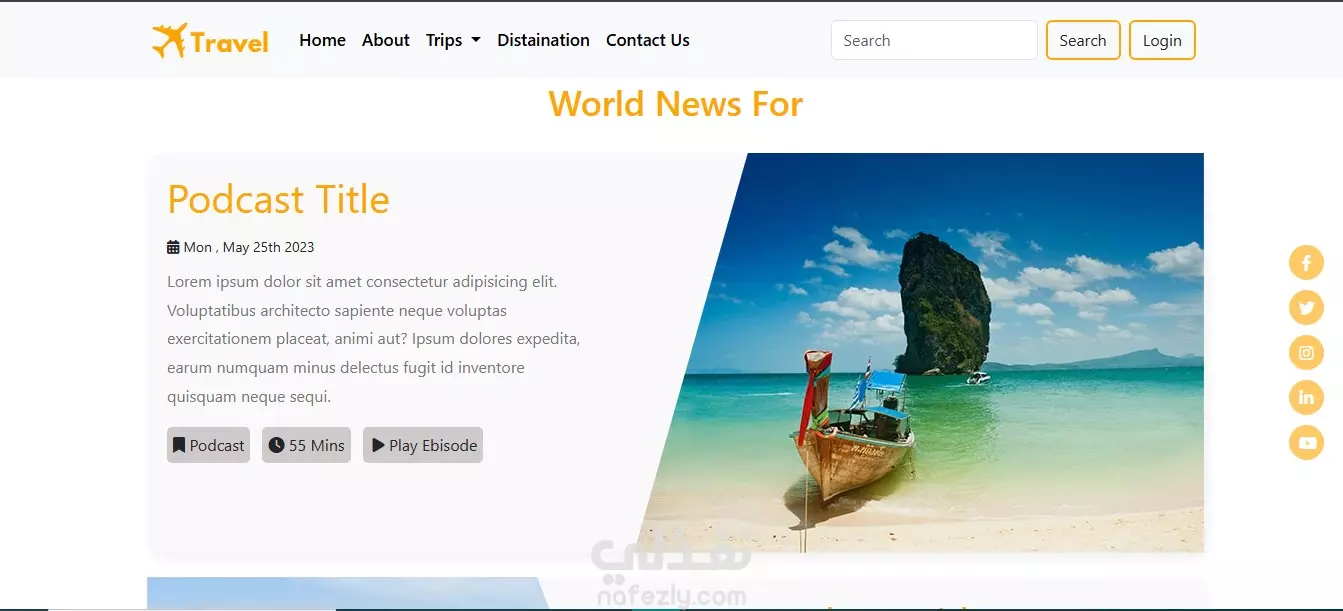Click the Search button
Image resolution: width=1343 pixels, height=611 pixels.
(x=1083, y=40)
